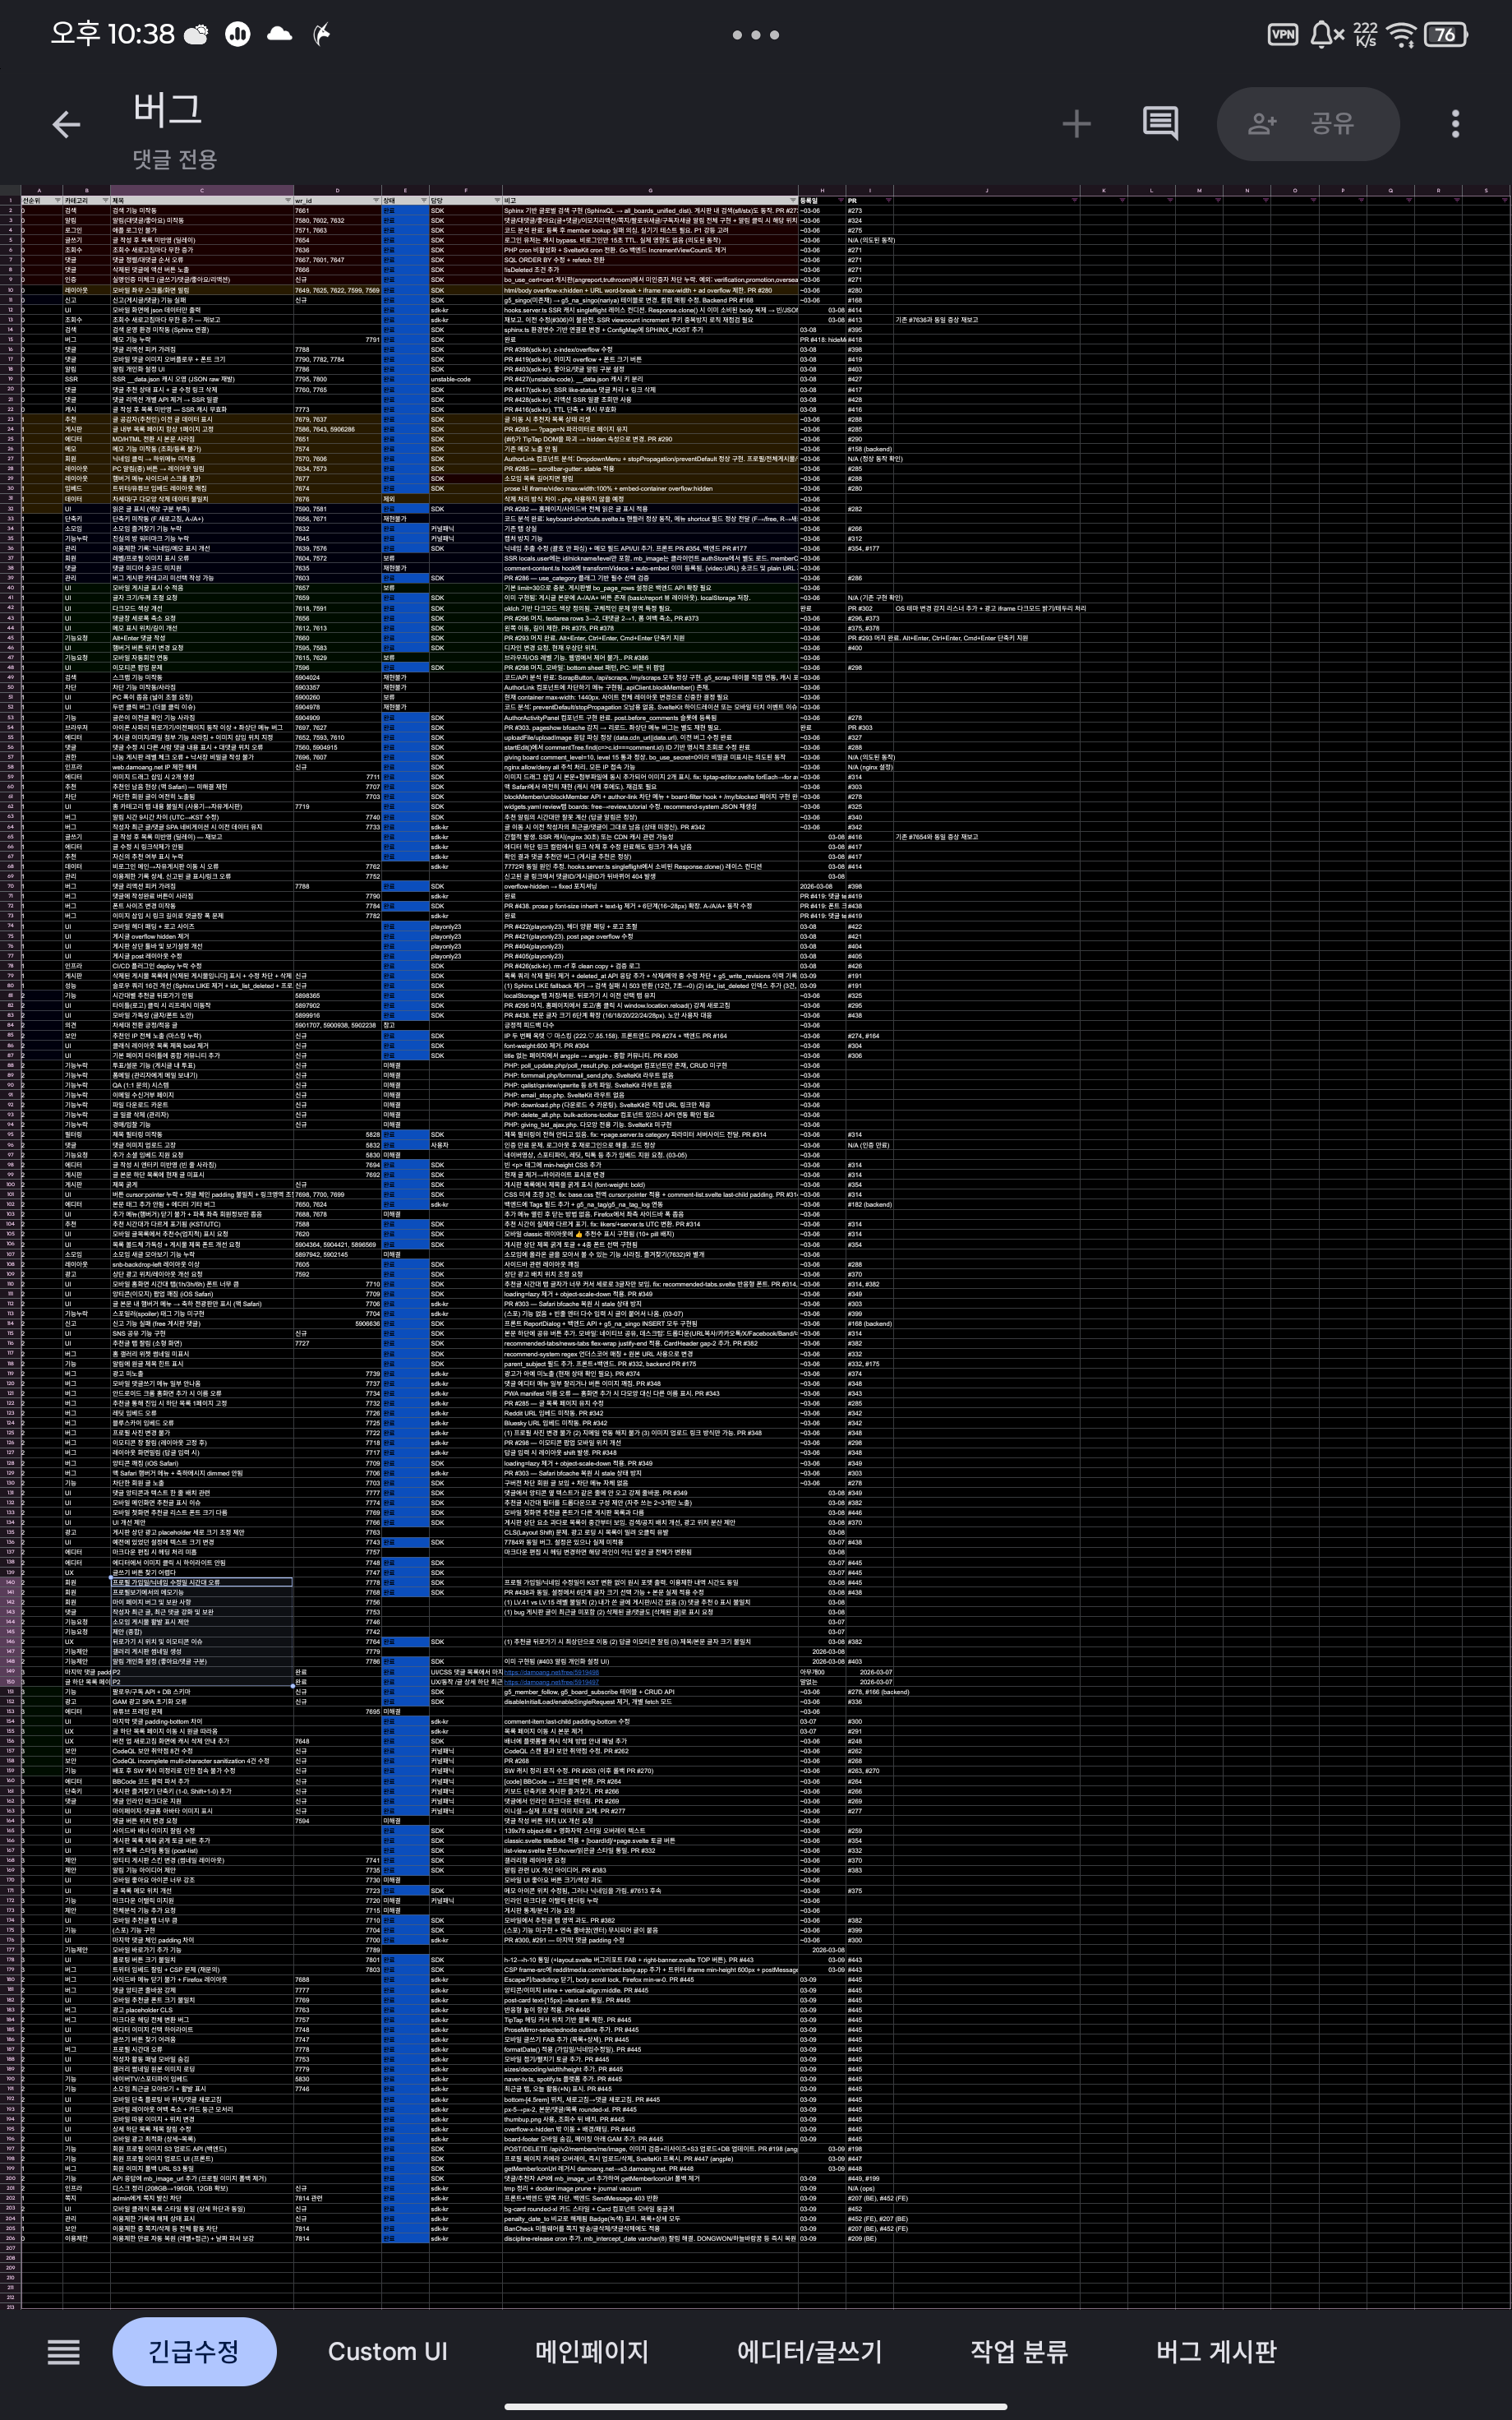Switch to the 버그 게시판 sheet tab
The width and height of the screenshot is (1512, 2420).
point(1216,2351)
